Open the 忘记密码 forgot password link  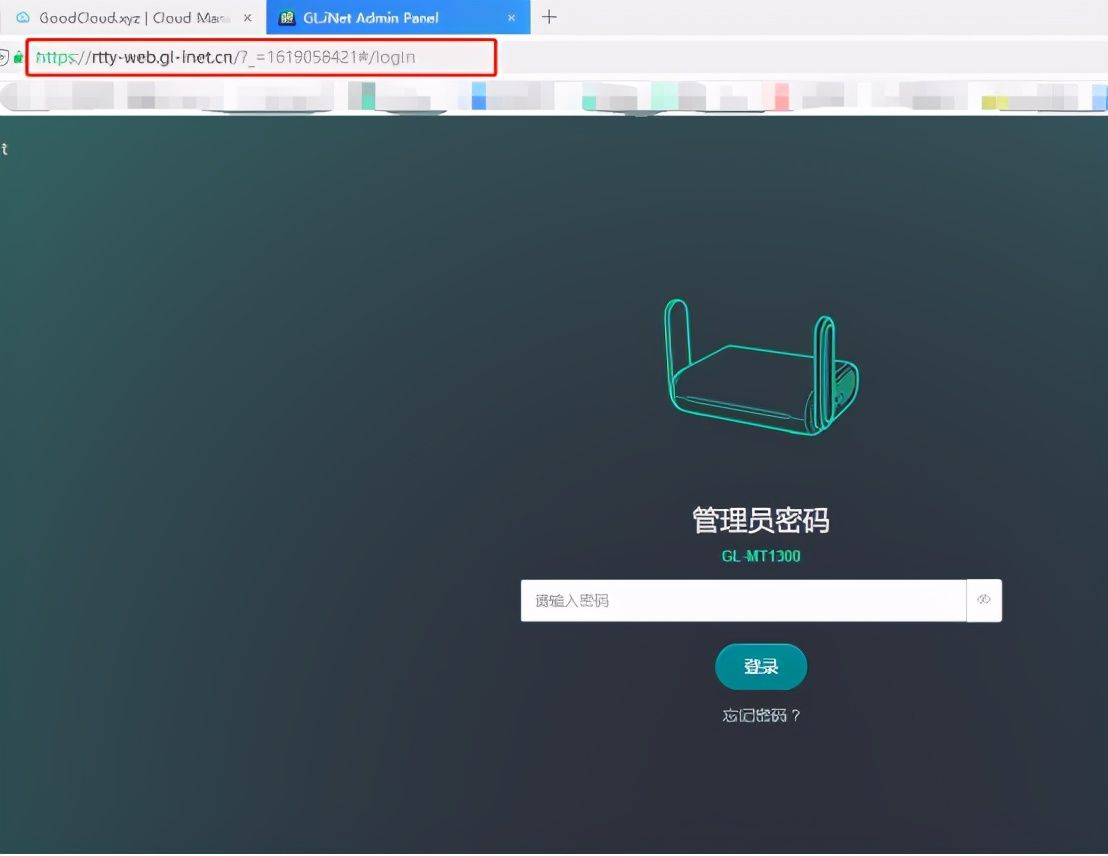[761, 715]
